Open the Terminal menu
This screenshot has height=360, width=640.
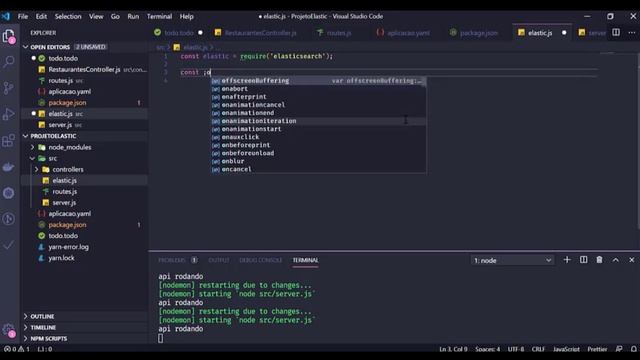(159, 16)
